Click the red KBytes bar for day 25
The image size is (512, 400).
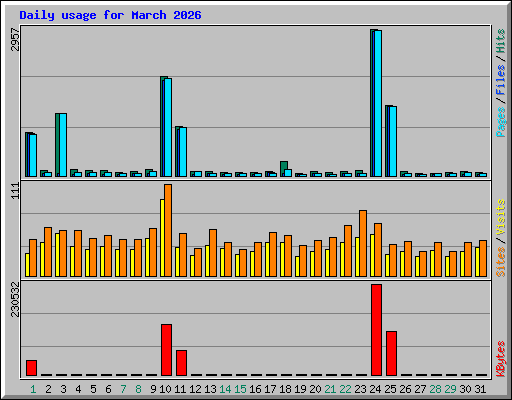pyautogui.click(x=391, y=353)
